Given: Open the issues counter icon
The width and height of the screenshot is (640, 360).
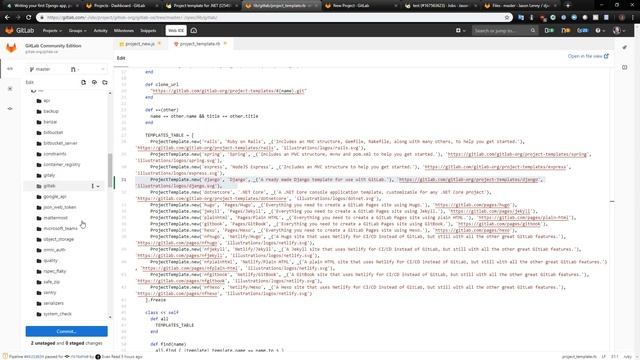Looking at the screenshot, I should pyautogui.click(x=549, y=31).
